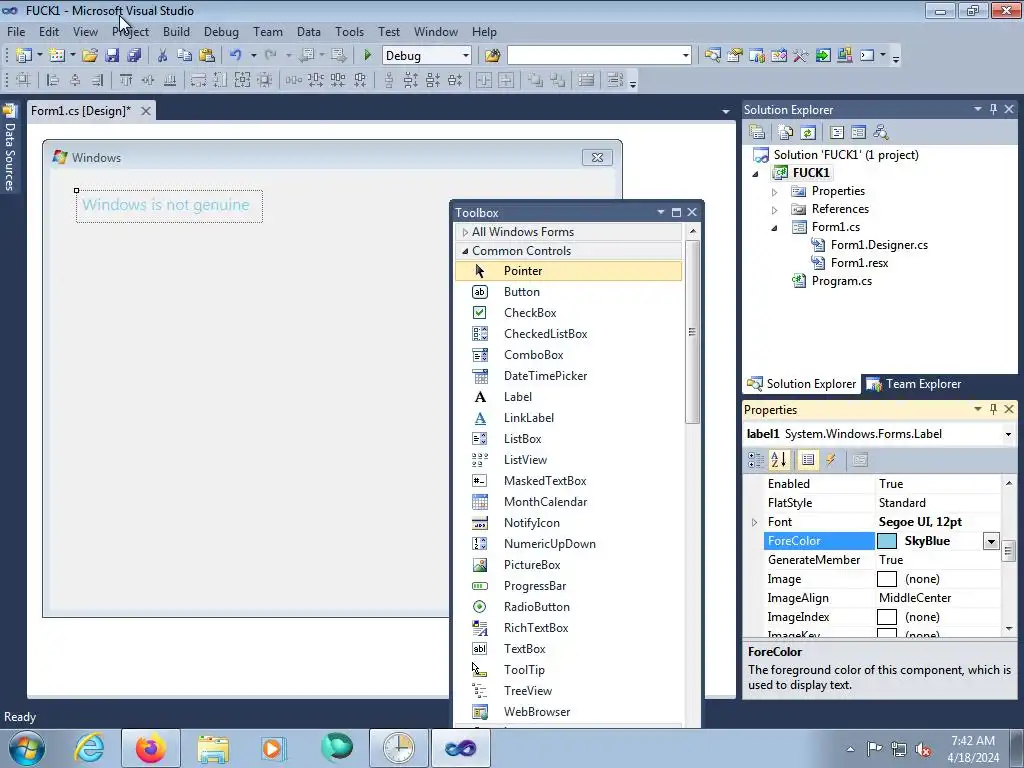This screenshot has width=1024, height=768.
Task: Switch to the Solution Explorer bottom tab
Action: (802, 384)
